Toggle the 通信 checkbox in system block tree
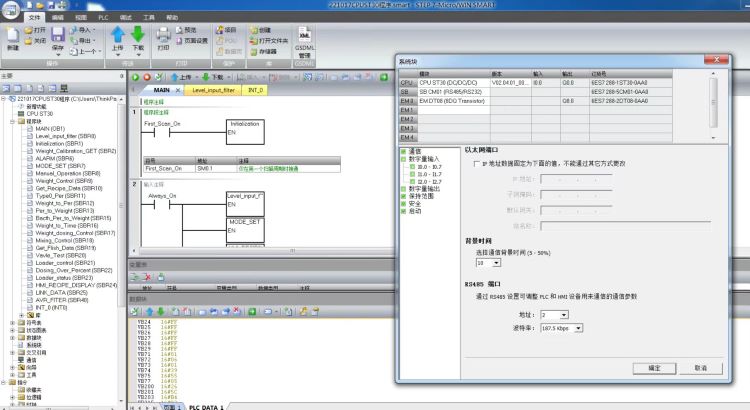The width and height of the screenshot is (750, 410). click(x=403, y=150)
